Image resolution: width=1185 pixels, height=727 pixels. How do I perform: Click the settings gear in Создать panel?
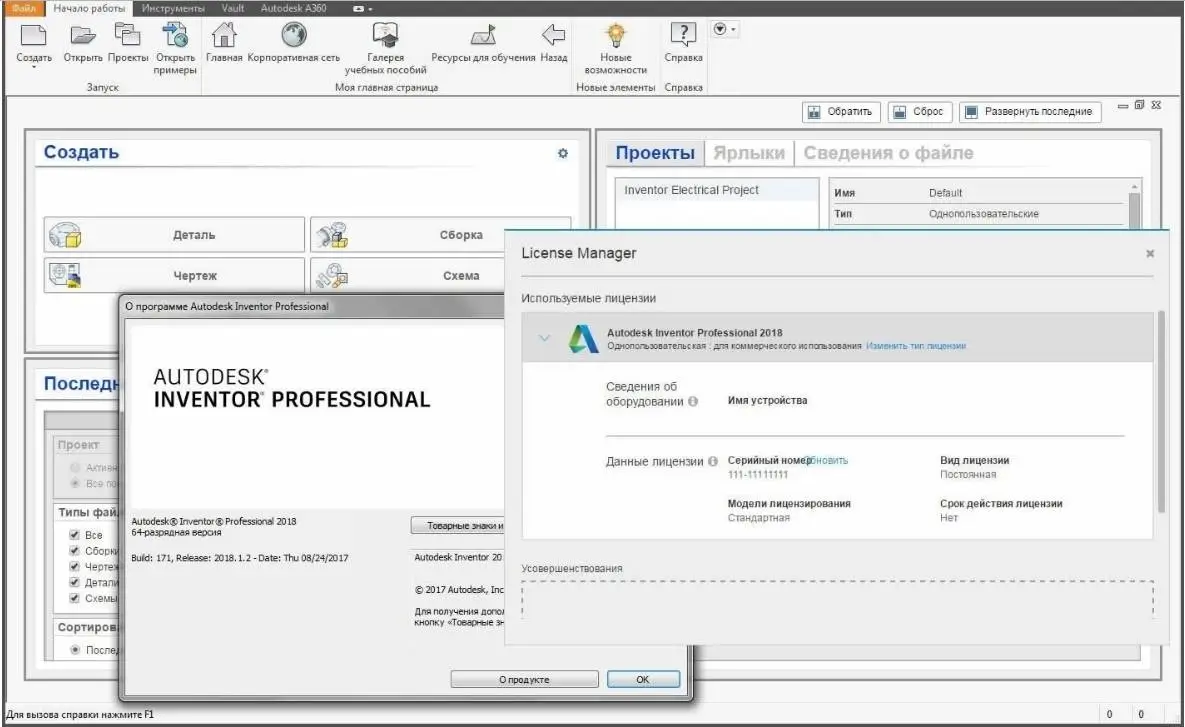point(562,153)
